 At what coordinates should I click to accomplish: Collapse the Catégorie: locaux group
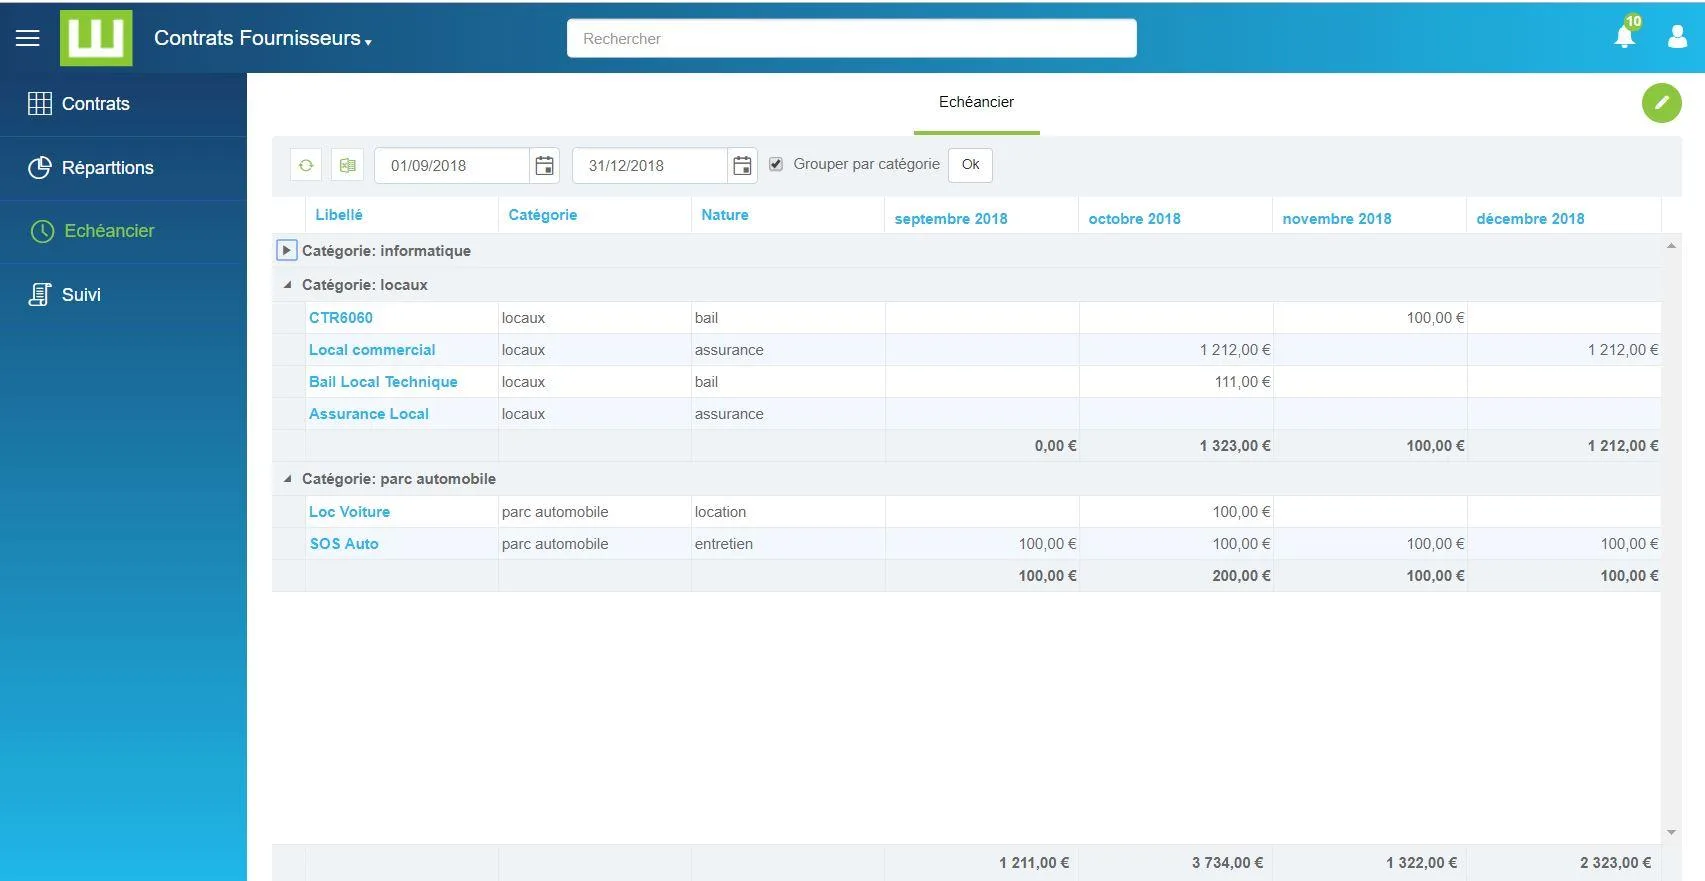coord(287,285)
